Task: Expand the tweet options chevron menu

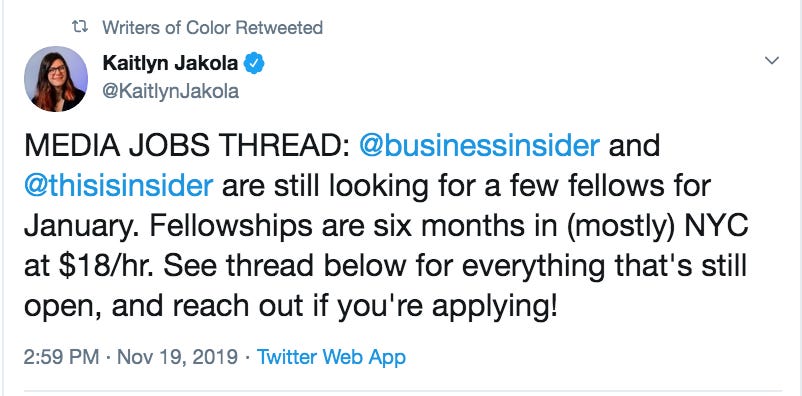Action: tap(771, 60)
